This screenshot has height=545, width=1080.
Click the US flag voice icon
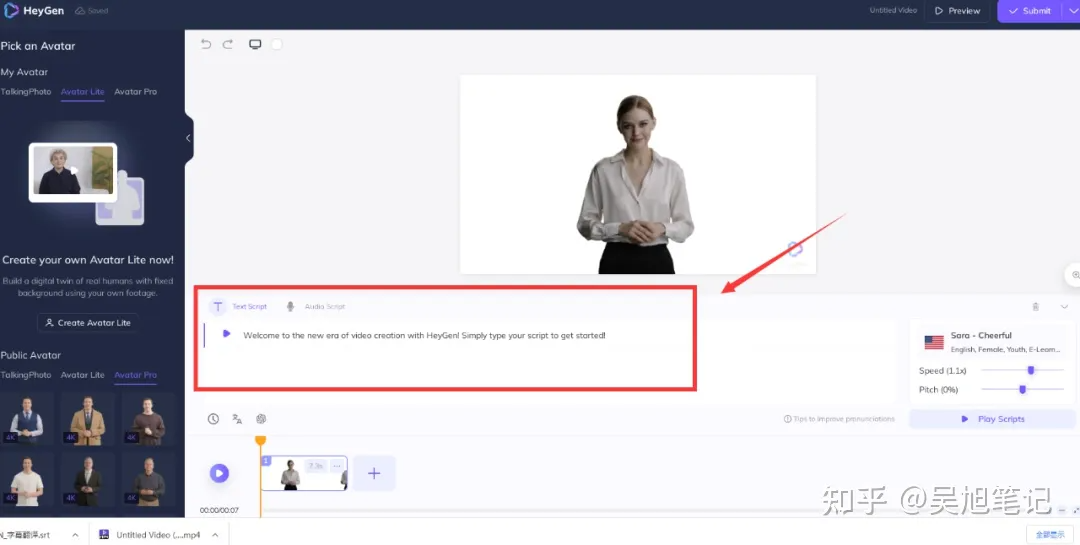tap(934, 342)
